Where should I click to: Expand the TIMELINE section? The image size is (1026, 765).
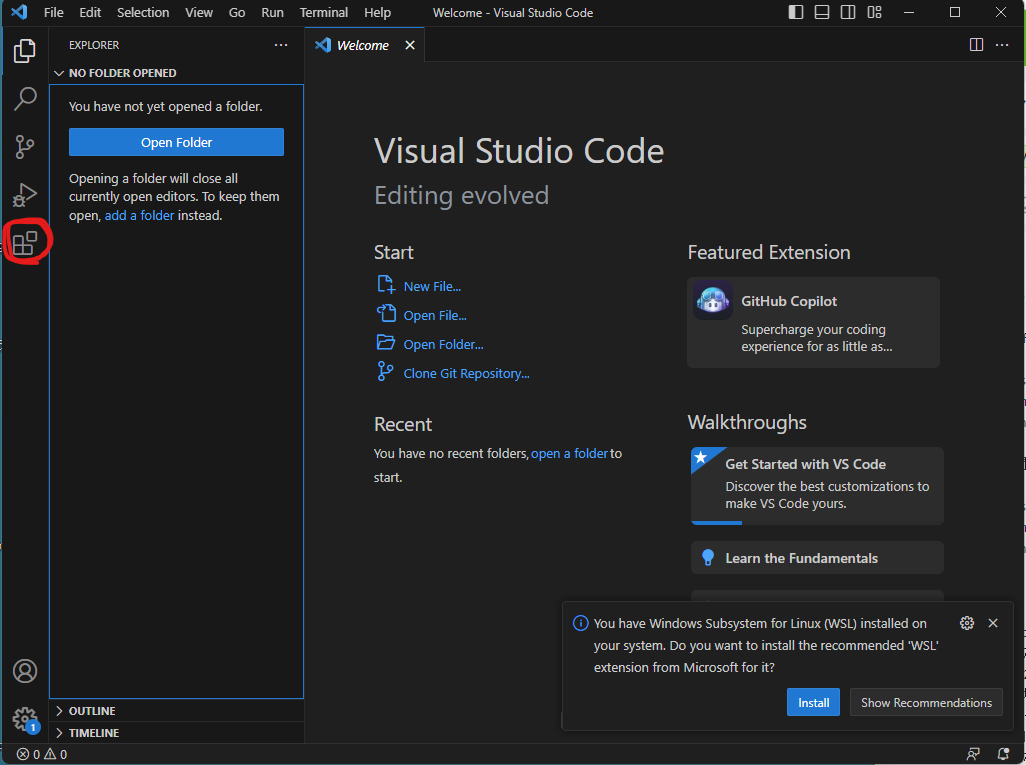(176, 733)
